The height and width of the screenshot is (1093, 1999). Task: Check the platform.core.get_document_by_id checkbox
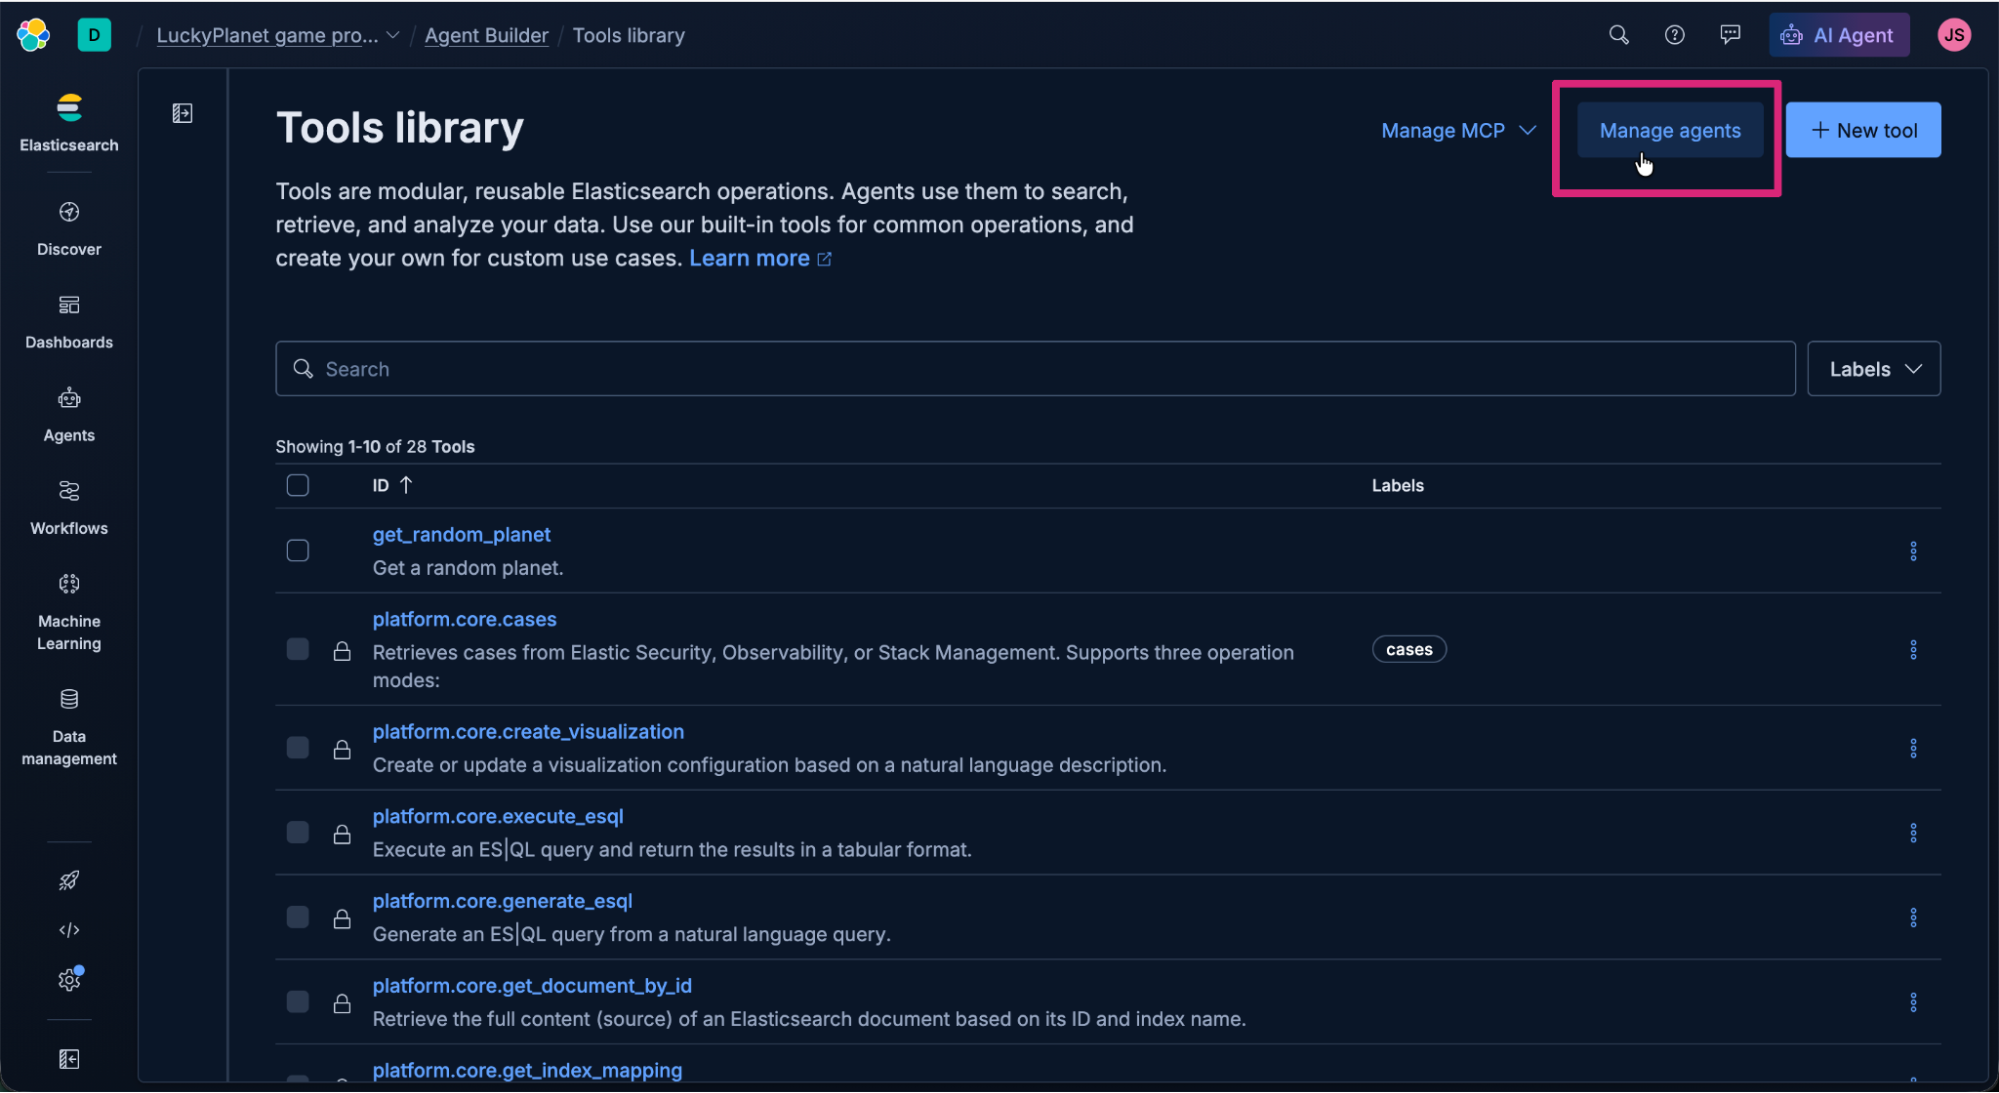pyautogui.click(x=298, y=1001)
